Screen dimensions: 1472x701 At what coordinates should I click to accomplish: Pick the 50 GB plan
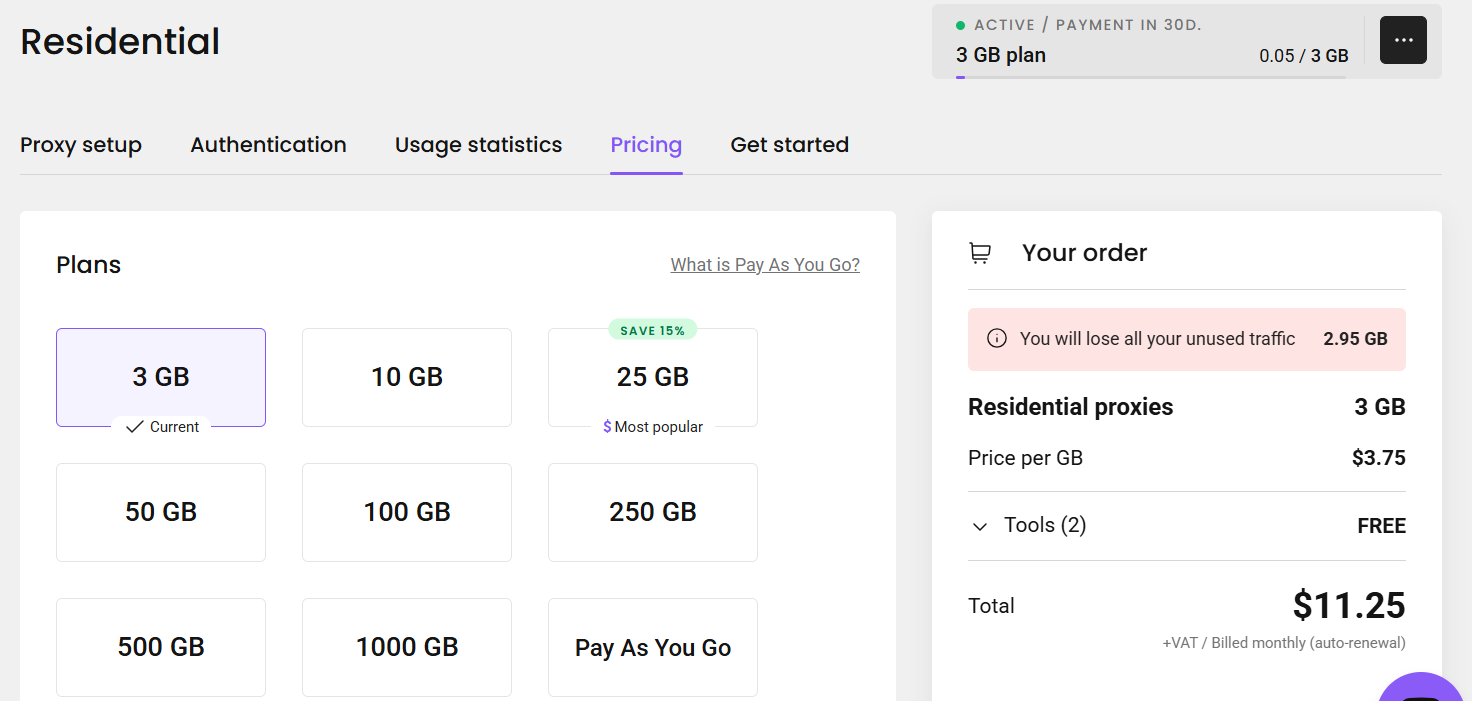(x=161, y=512)
